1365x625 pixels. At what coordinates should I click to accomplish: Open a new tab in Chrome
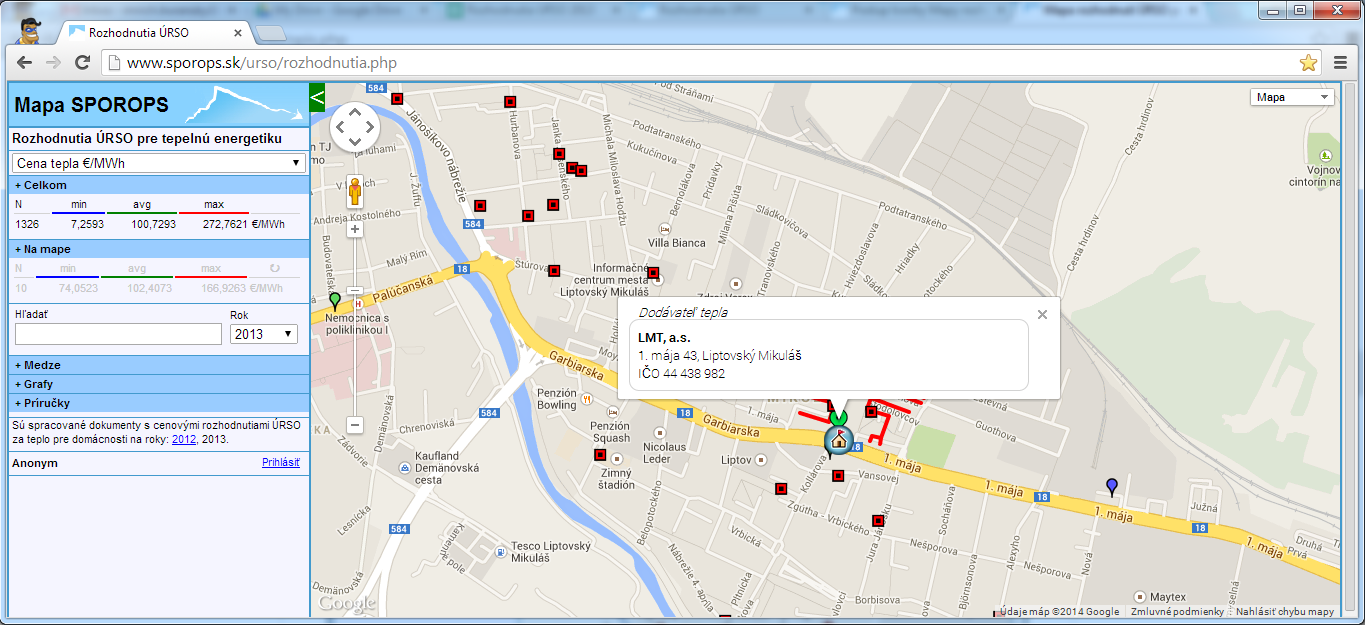[x=270, y=33]
